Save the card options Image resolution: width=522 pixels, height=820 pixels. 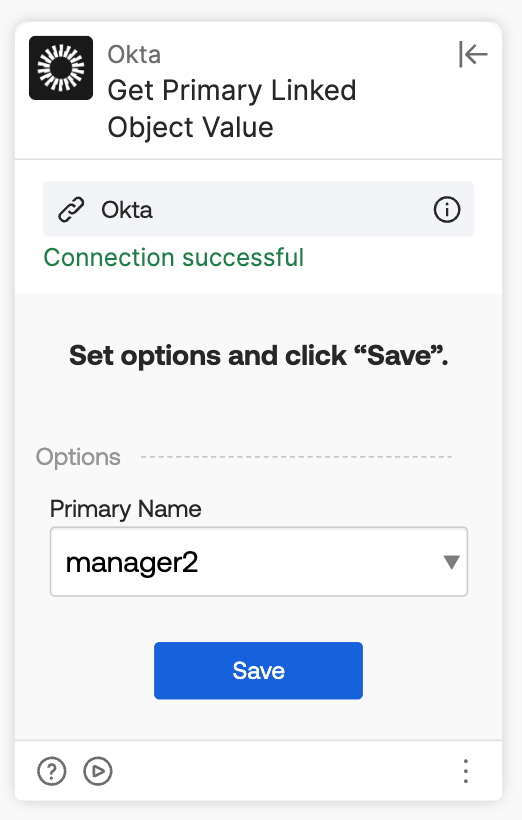coord(258,670)
